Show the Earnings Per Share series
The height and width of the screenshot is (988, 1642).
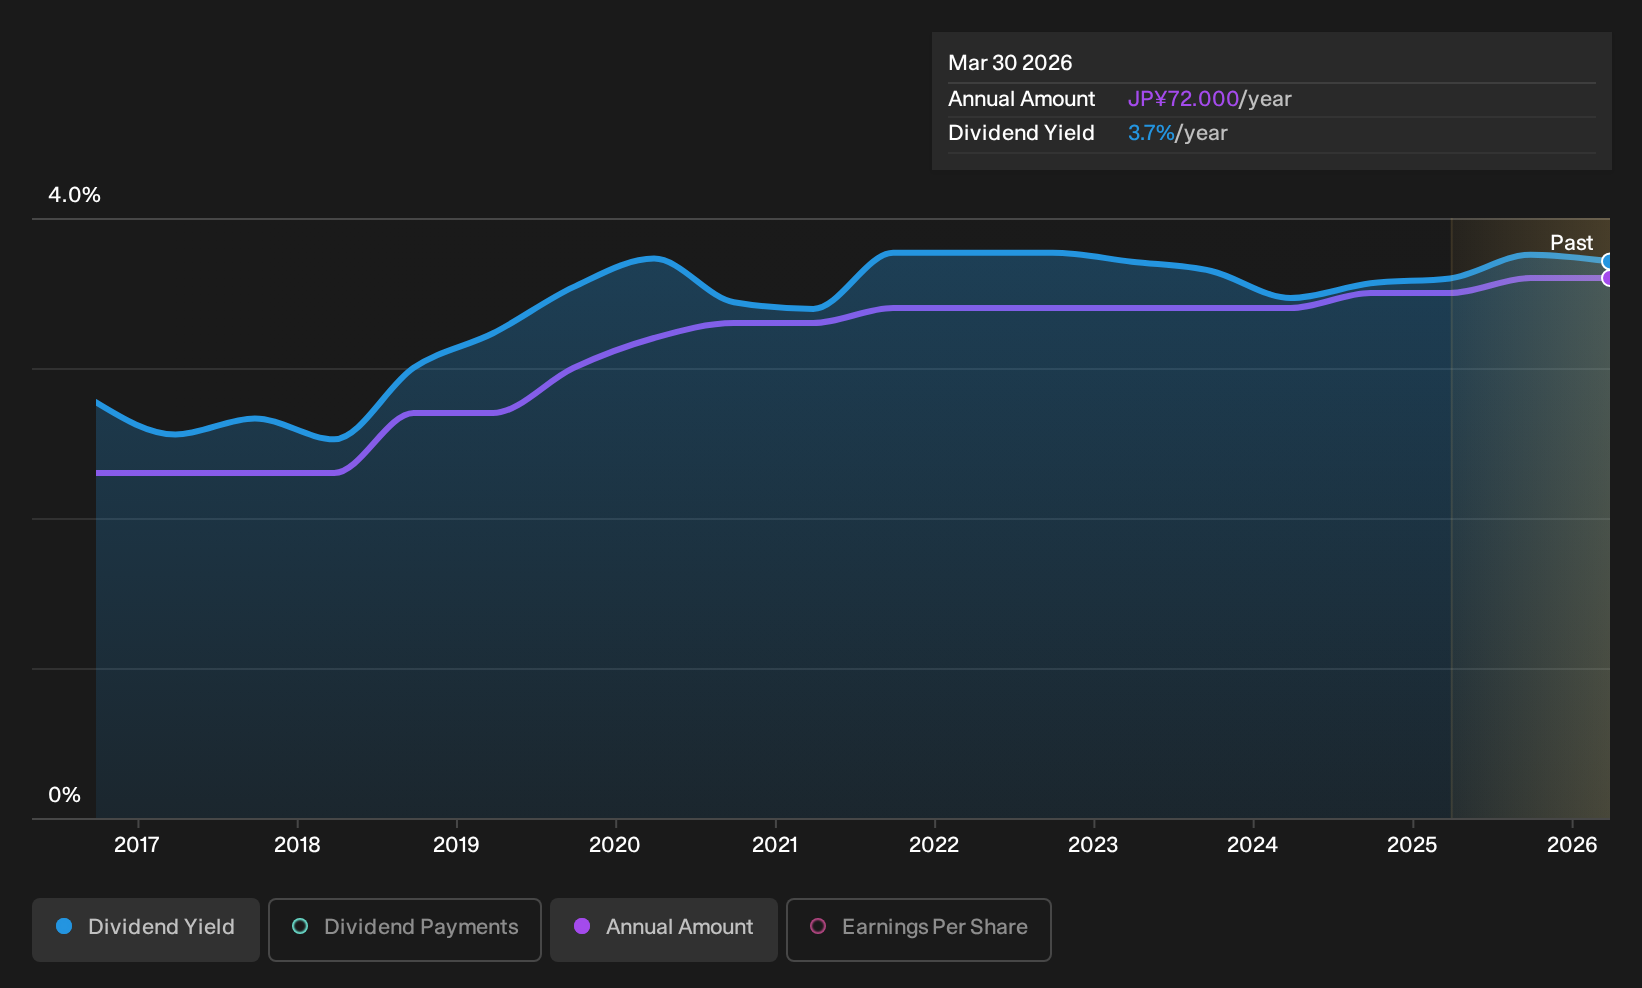point(919,929)
